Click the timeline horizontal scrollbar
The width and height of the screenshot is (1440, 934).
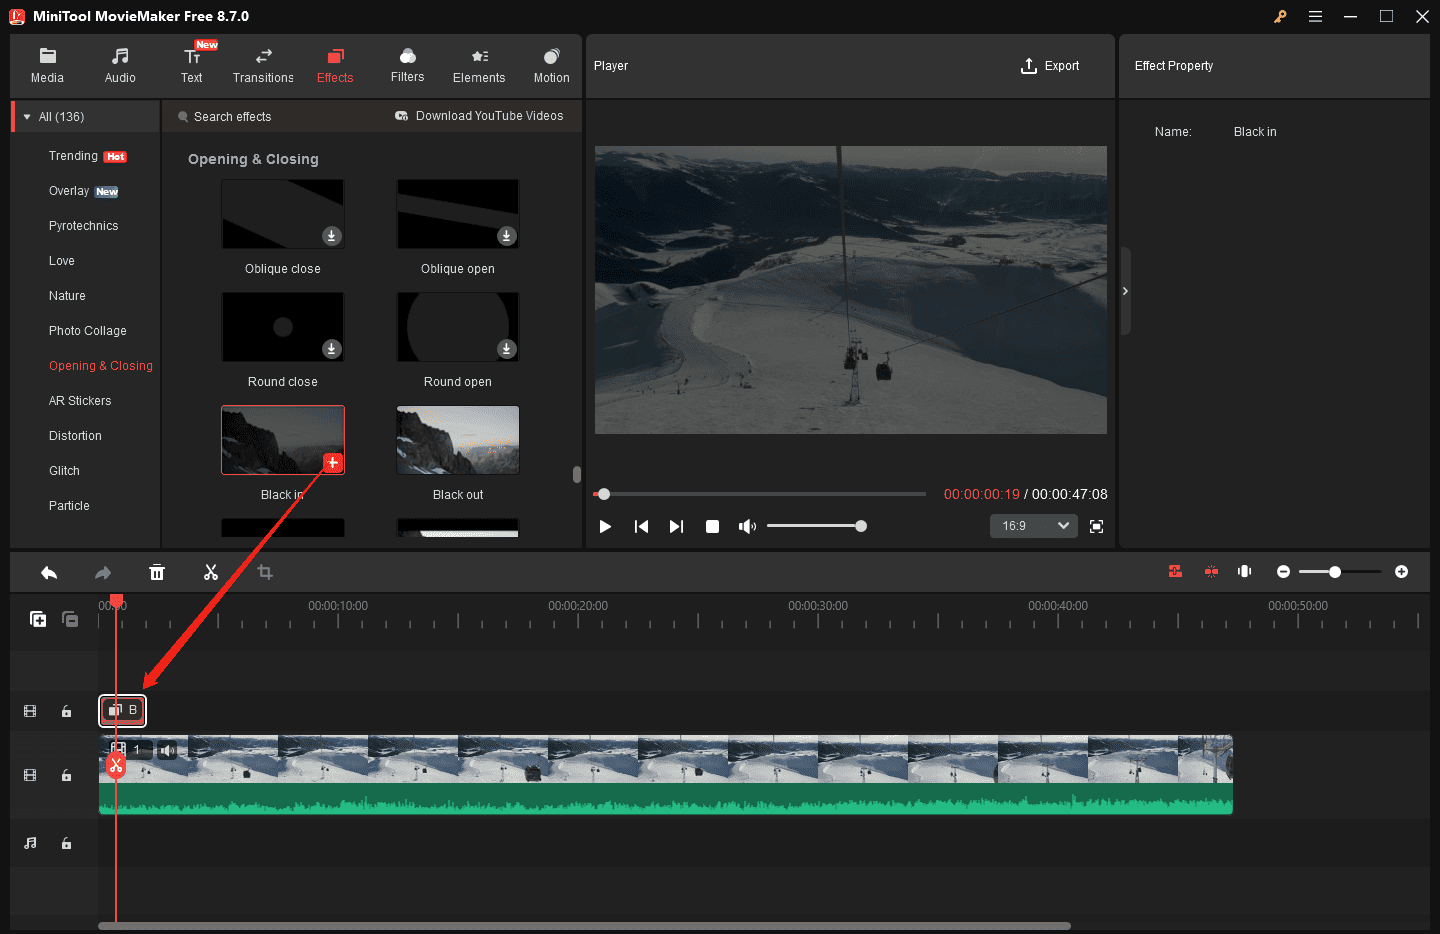click(584, 926)
